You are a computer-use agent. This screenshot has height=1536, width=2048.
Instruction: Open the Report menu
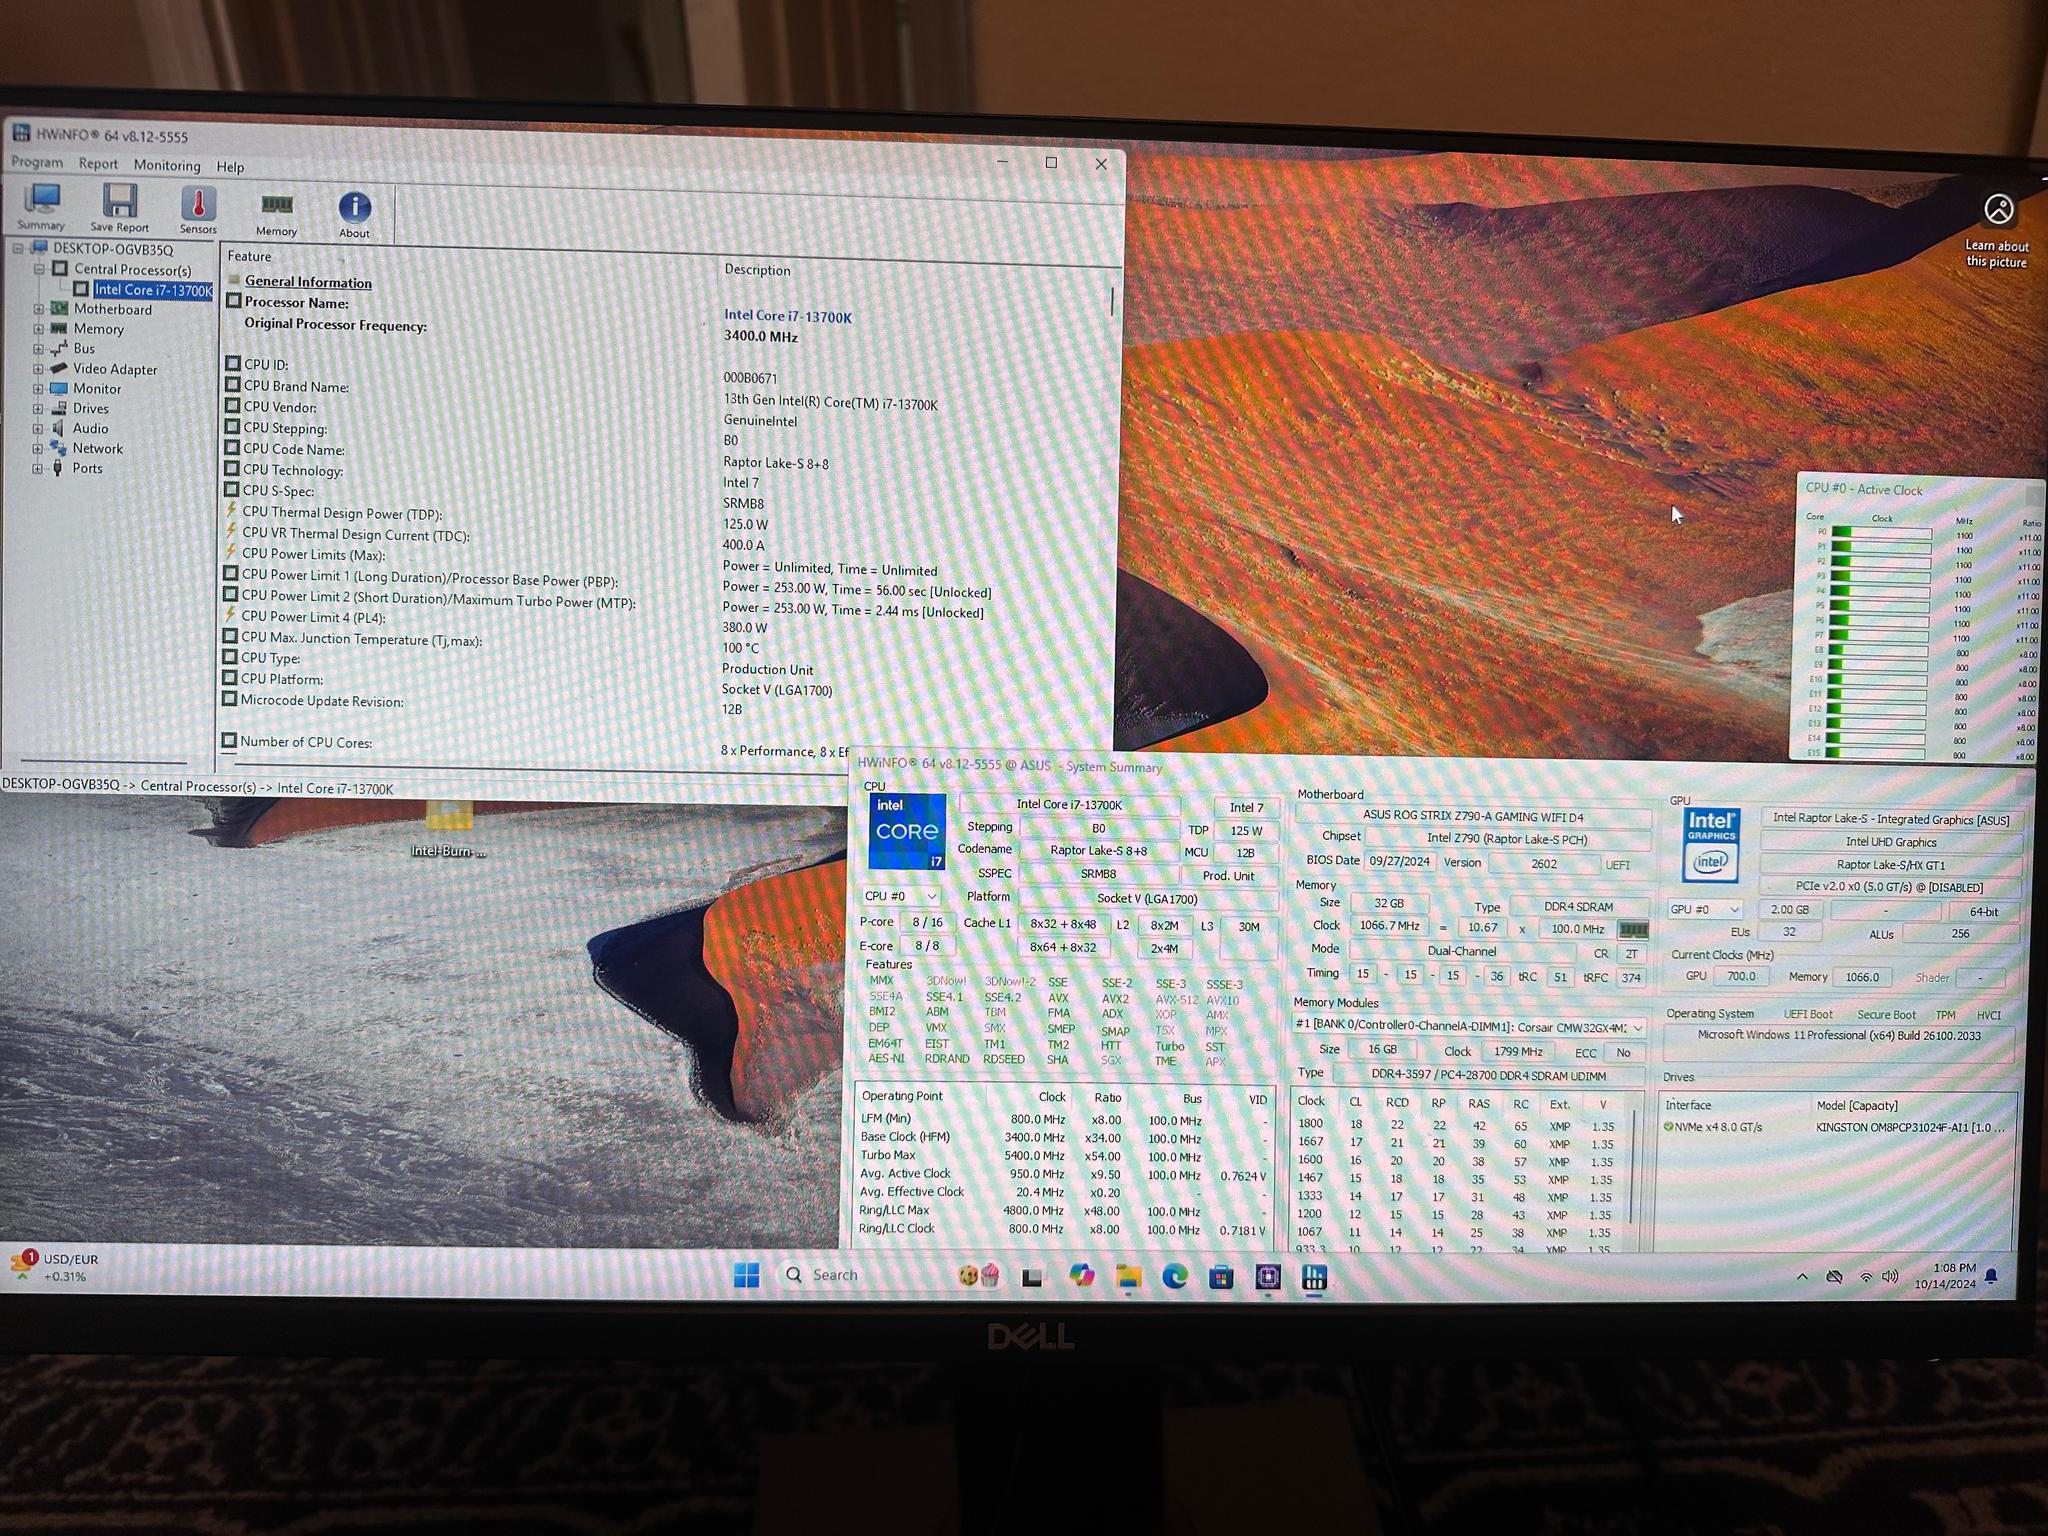click(x=98, y=164)
